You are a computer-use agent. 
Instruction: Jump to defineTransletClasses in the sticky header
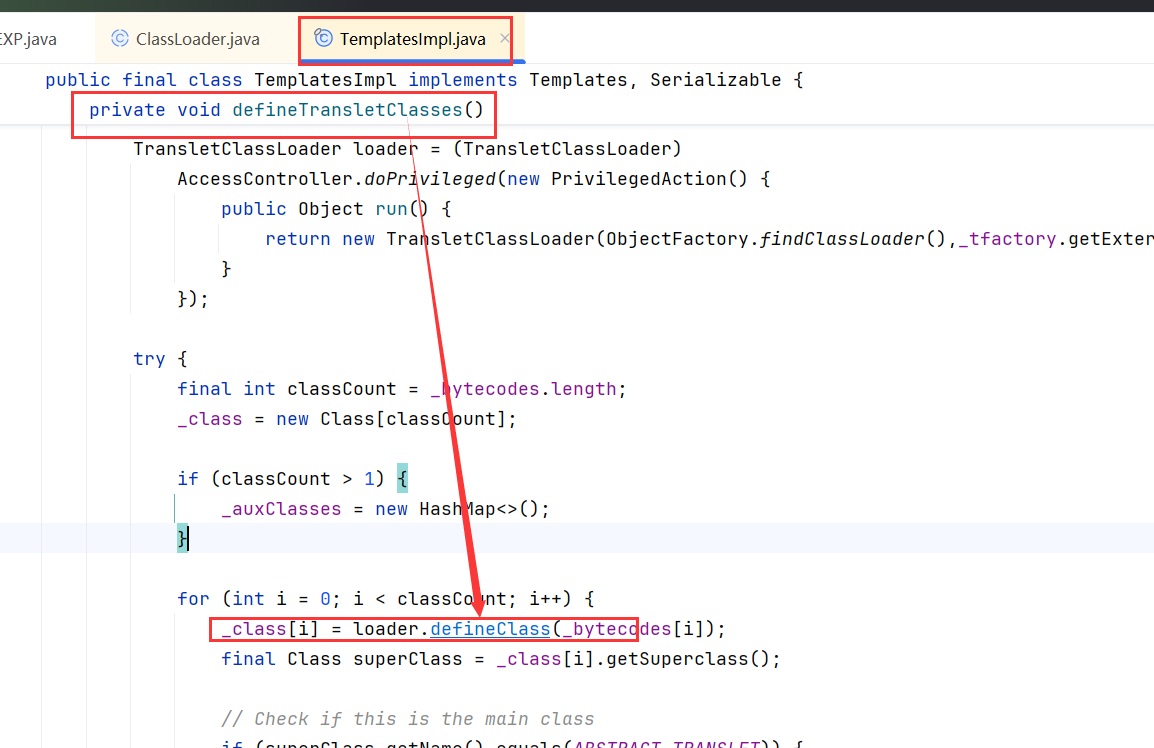(347, 110)
